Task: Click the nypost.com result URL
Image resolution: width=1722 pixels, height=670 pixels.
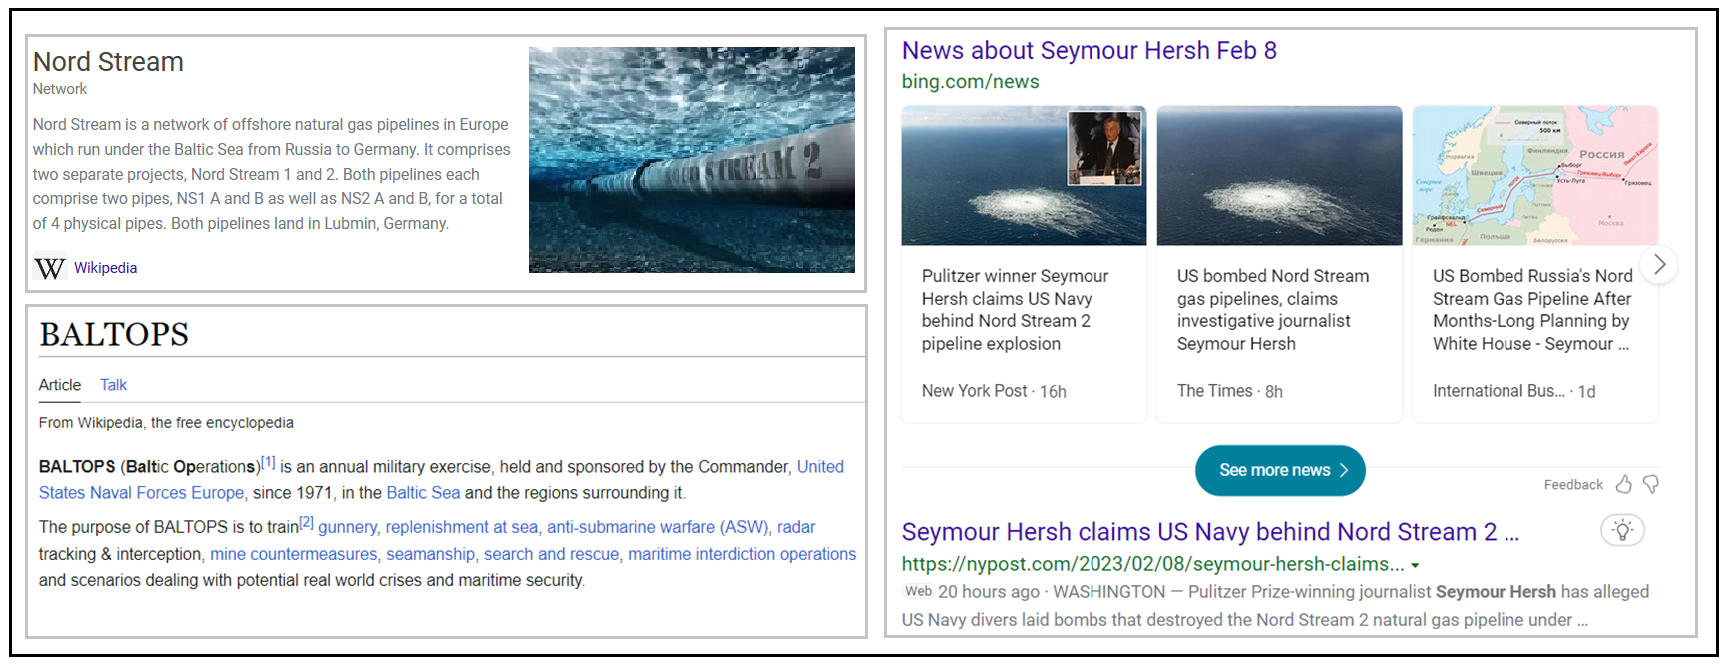Action: pos(1153,564)
